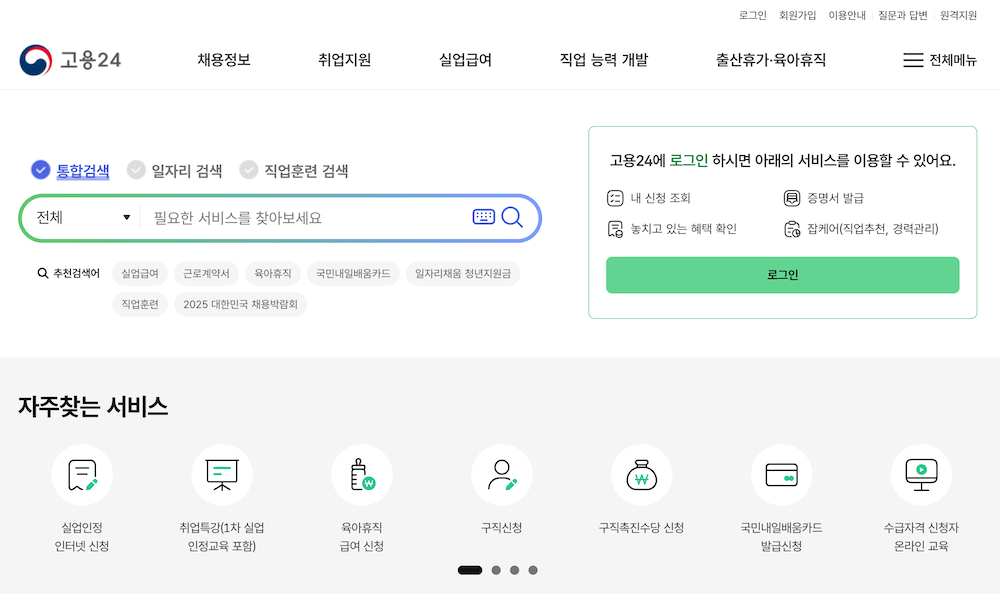The height and width of the screenshot is (594, 1000).
Task: Go to the first carousel page indicator
Action: (470, 570)
